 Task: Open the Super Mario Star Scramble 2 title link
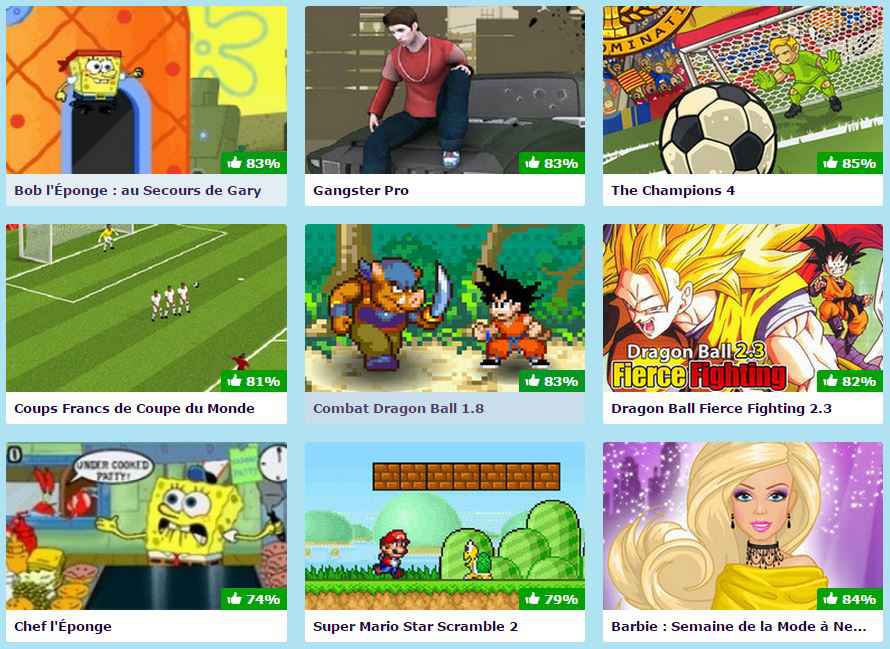click(x=415, y=627)
